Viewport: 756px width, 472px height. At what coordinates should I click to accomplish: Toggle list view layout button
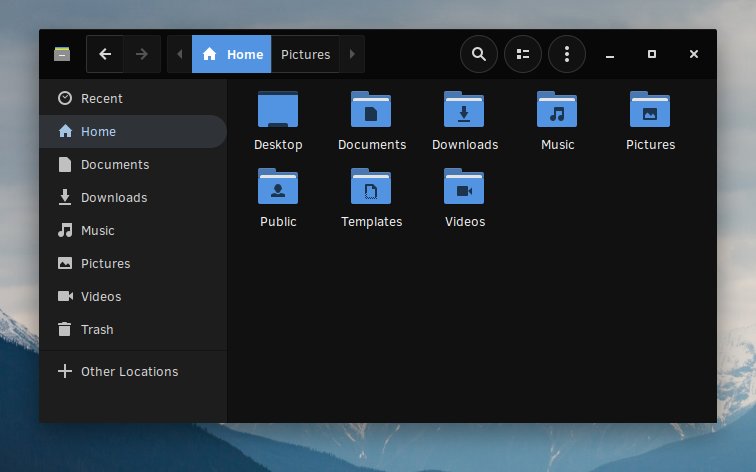pyautogui.click(x=522, y=54)
